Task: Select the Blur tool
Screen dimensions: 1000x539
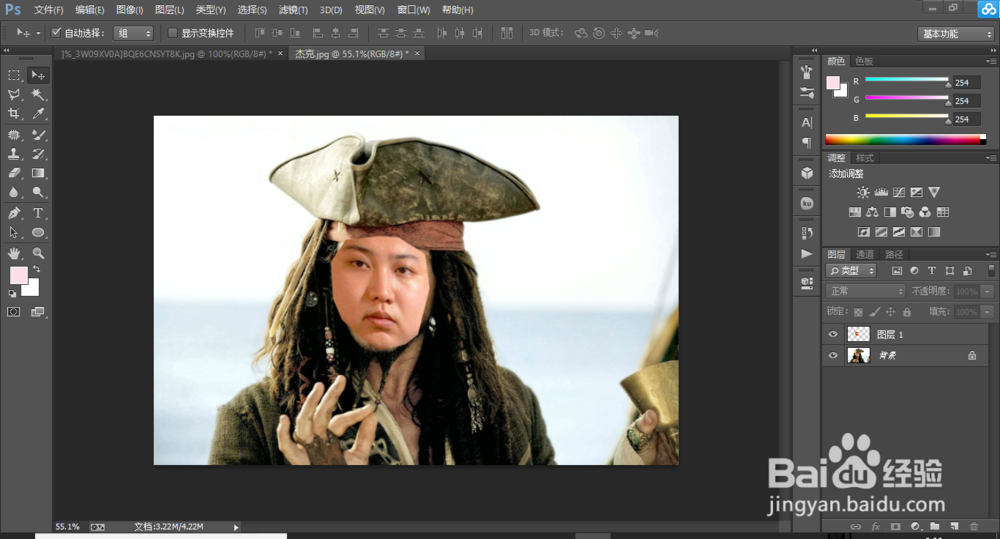Action: (14, 192)
